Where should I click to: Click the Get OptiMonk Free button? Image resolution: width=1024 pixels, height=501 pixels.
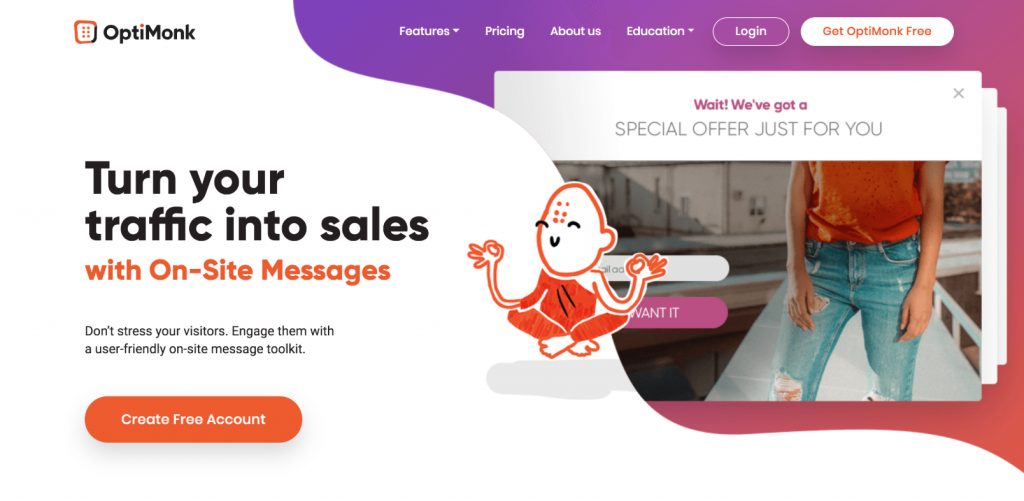pos(876,31)
